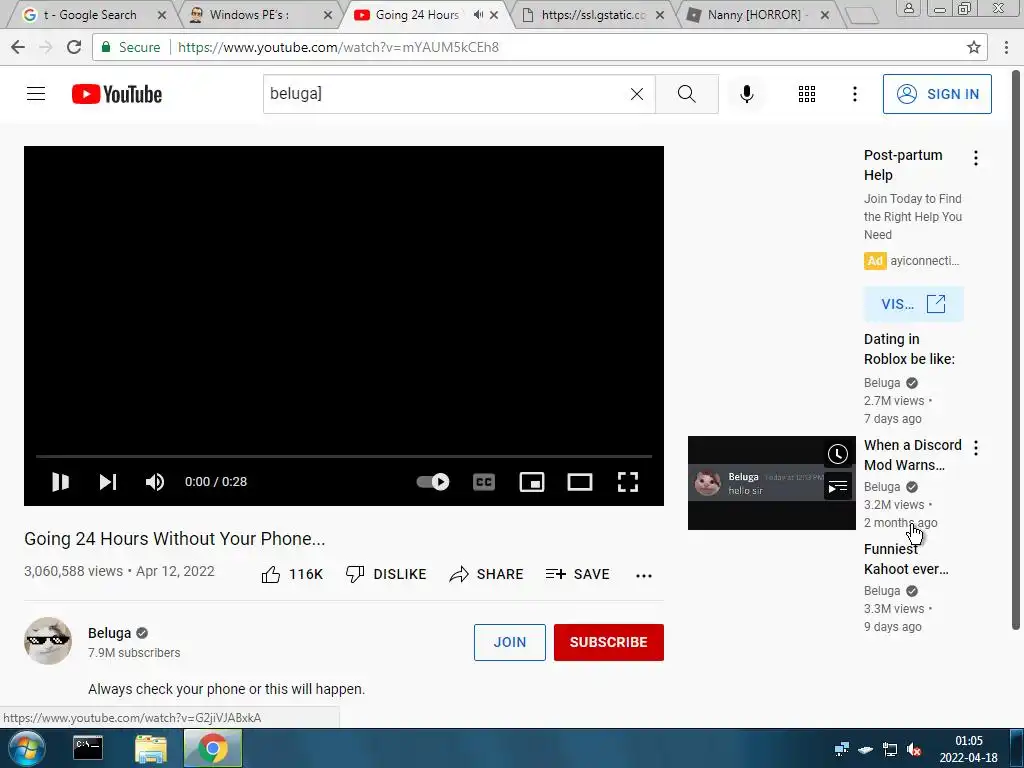Open the YouTube apps grid
Screen dimensions: 1024x768
(807, 94)
